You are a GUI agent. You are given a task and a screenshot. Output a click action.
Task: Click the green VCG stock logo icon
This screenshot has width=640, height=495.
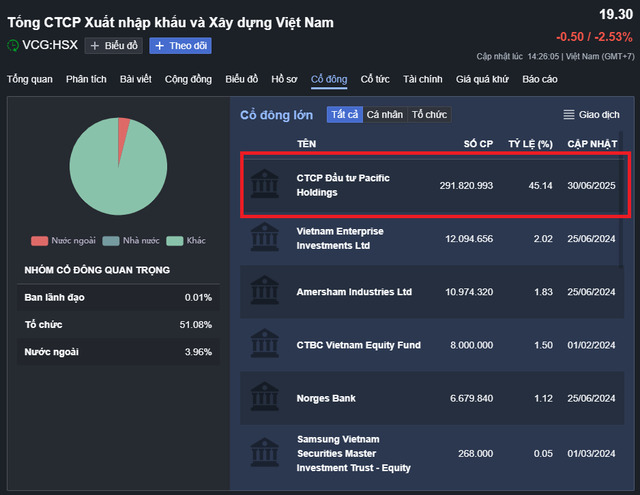13,45
